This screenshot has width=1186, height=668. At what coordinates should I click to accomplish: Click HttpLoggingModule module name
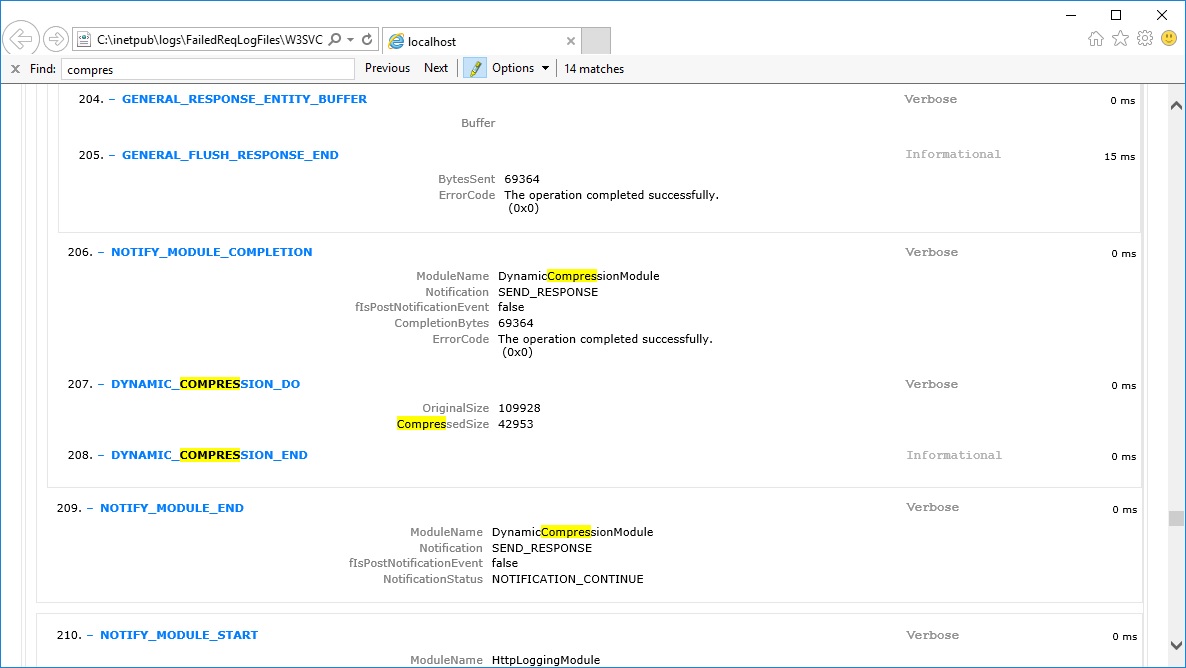coord(545,660)
